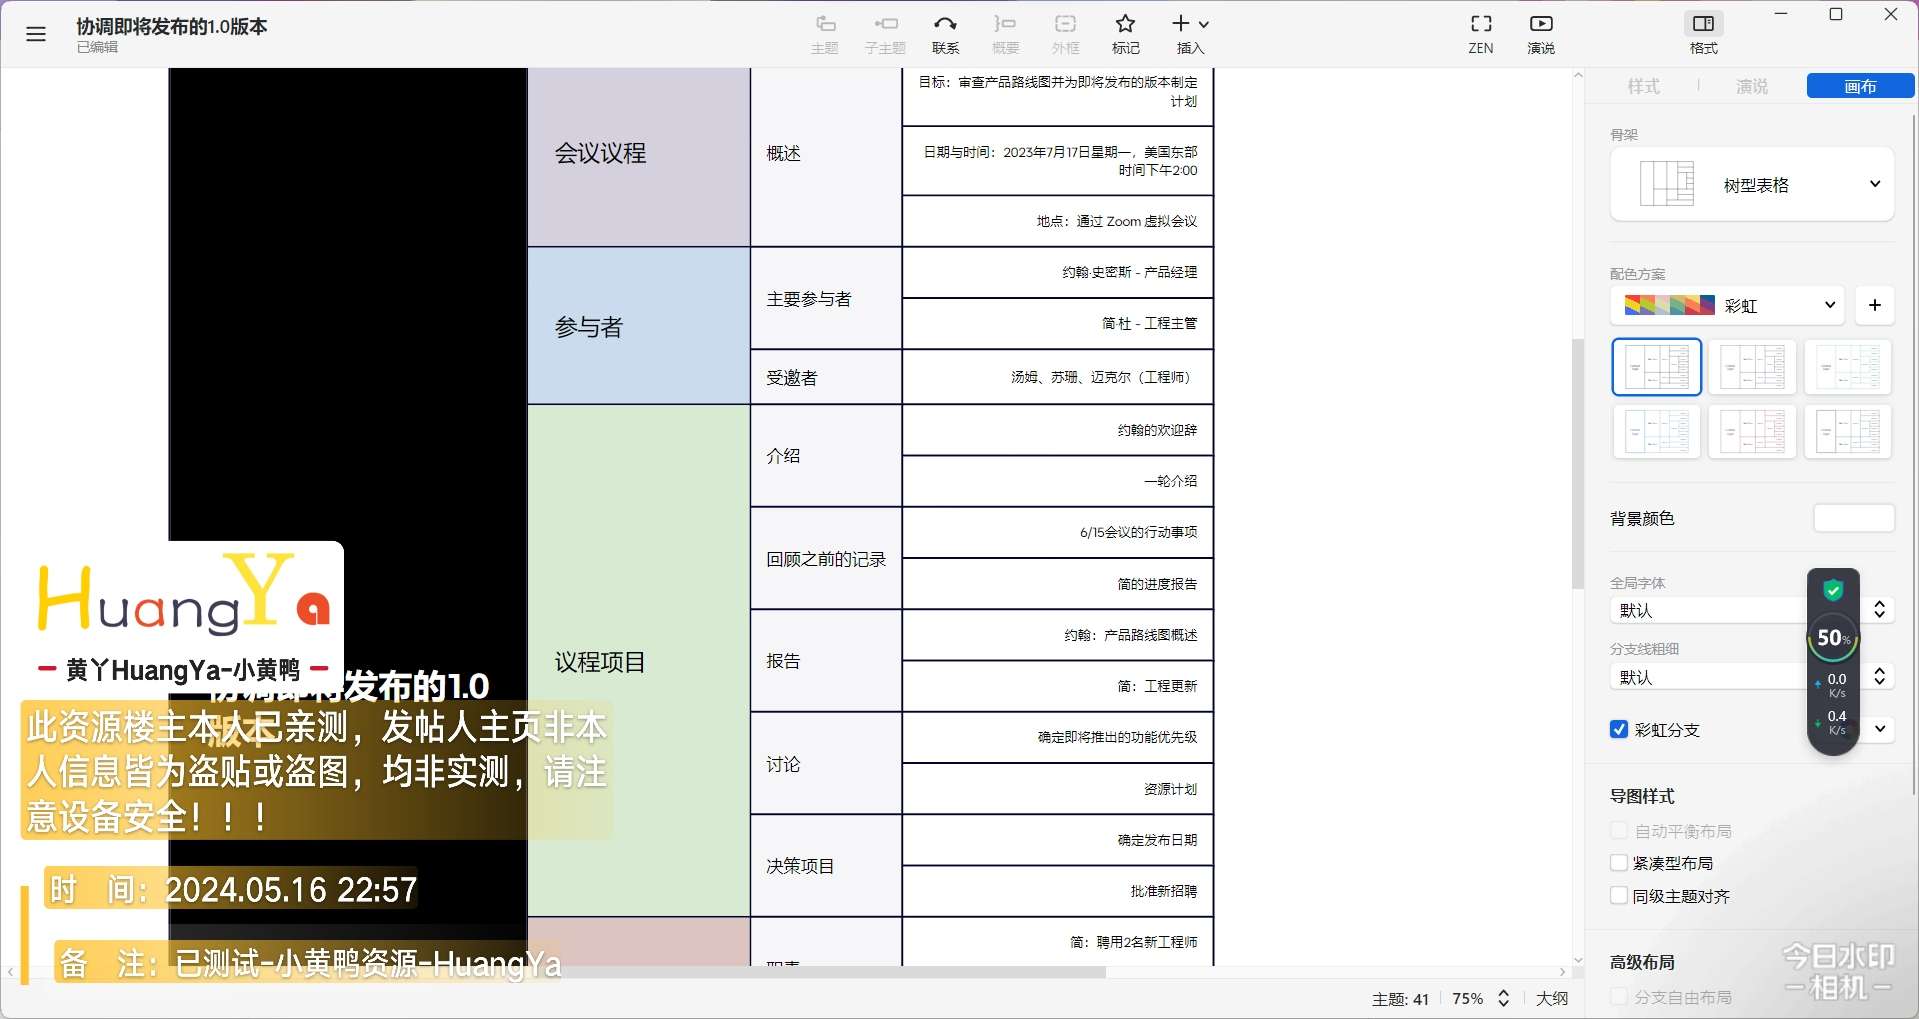Toggle 分支自由布局 checkbox
The height and width of the screenshot is (1019, 1919).
tap(1619, 997)
